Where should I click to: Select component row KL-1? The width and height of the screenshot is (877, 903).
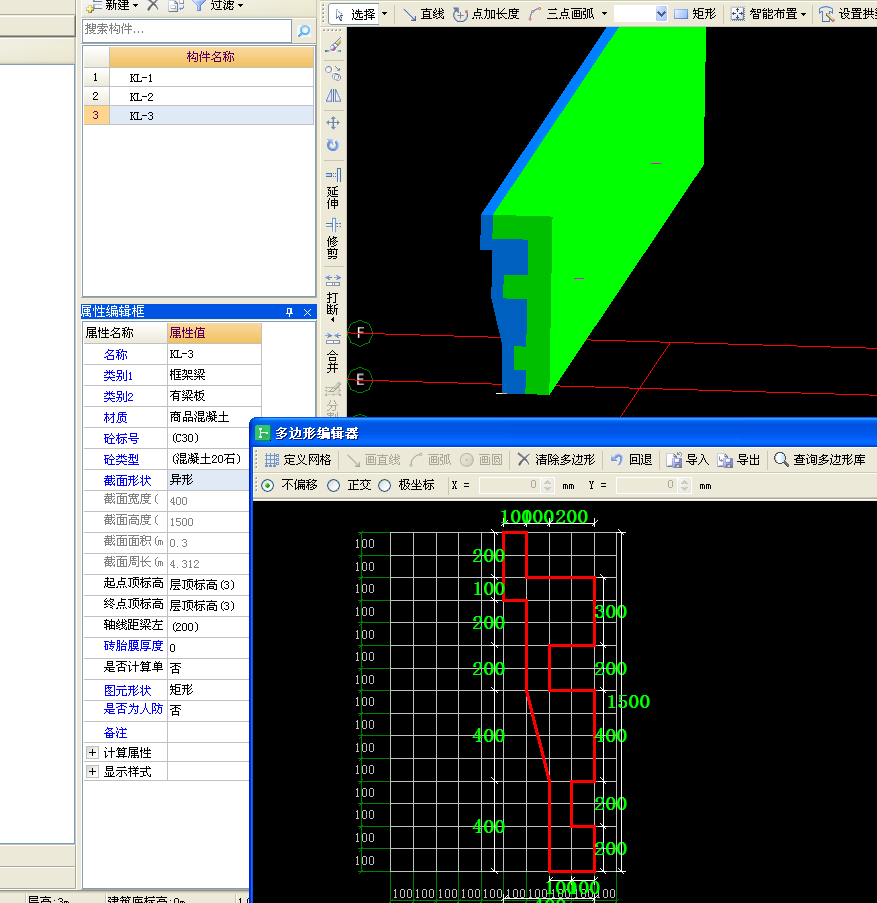[x=199, y=78]
